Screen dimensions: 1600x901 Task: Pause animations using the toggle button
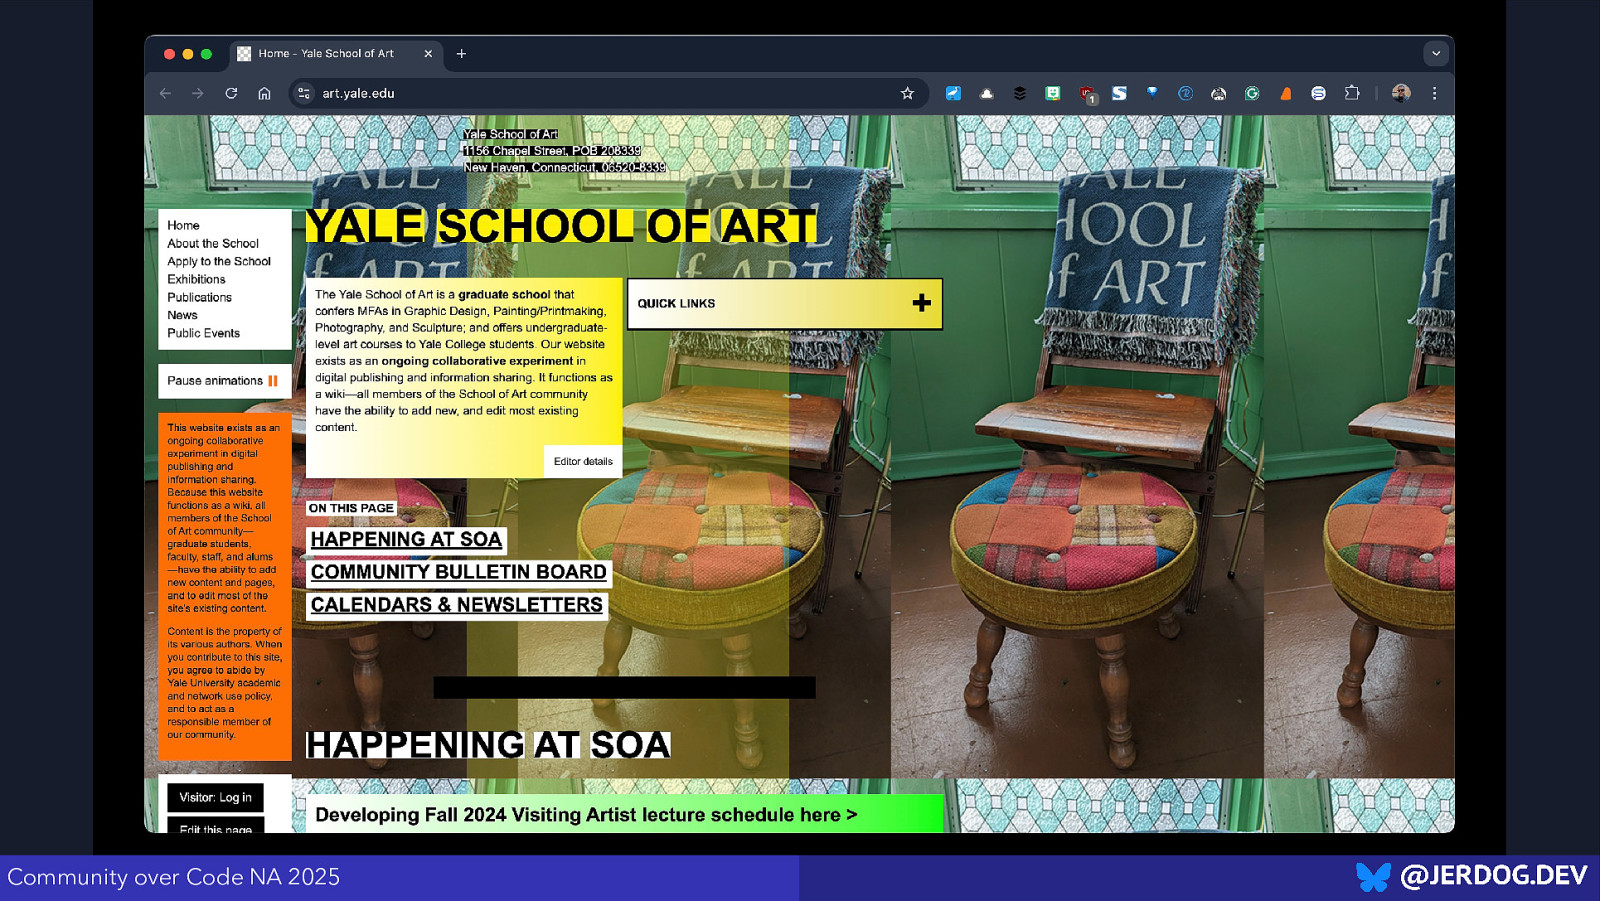coord(224,381)
